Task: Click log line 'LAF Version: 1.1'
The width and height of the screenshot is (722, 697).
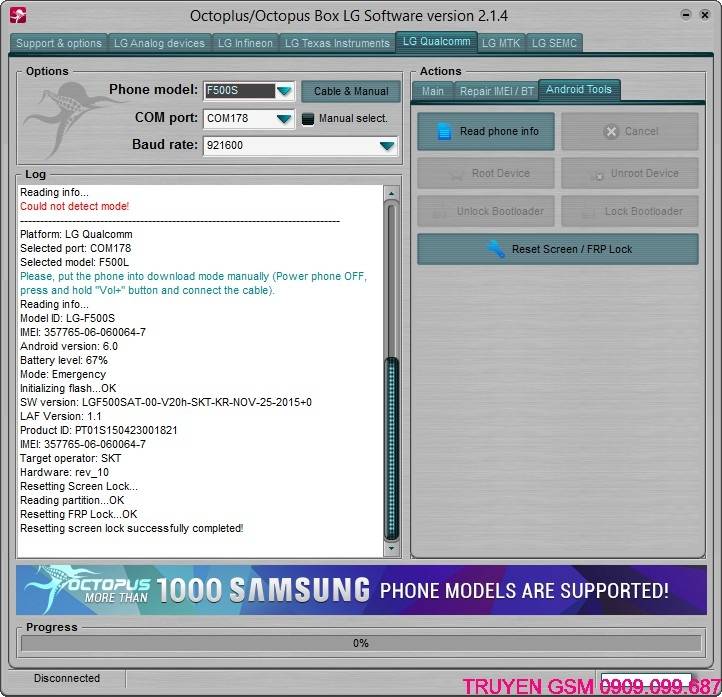Action: click(x=61, y=416)
